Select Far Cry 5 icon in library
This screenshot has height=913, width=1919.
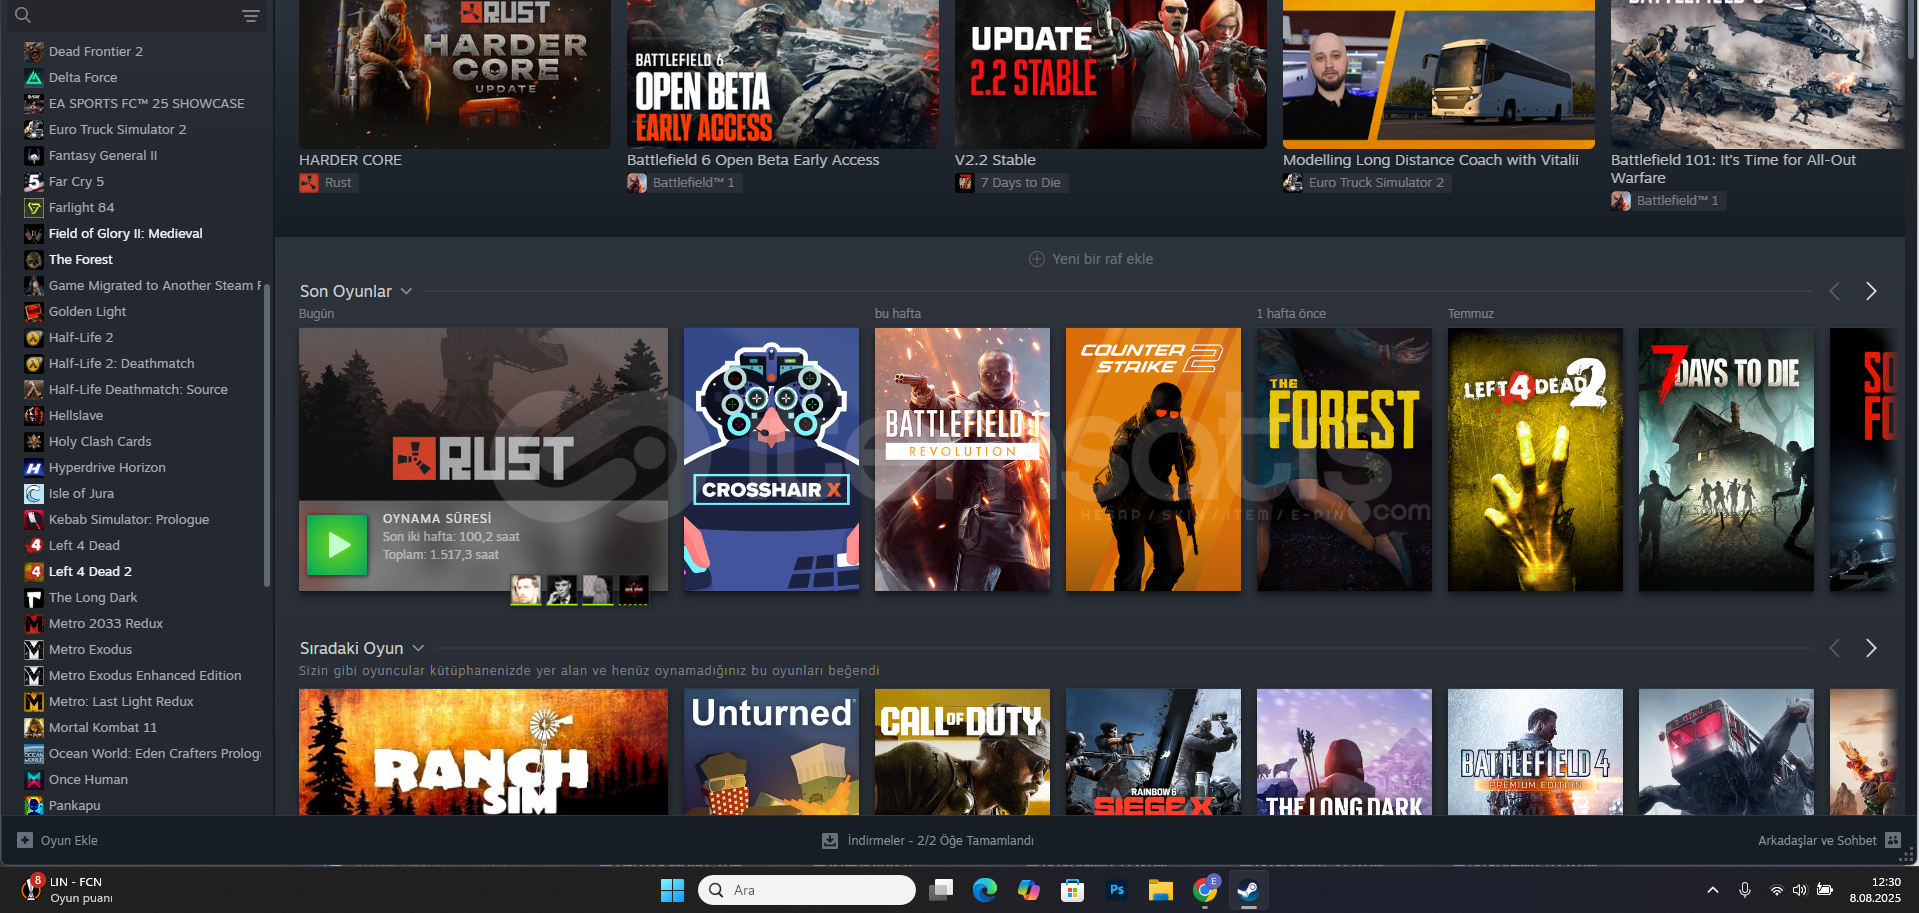[x=34, y=181]
